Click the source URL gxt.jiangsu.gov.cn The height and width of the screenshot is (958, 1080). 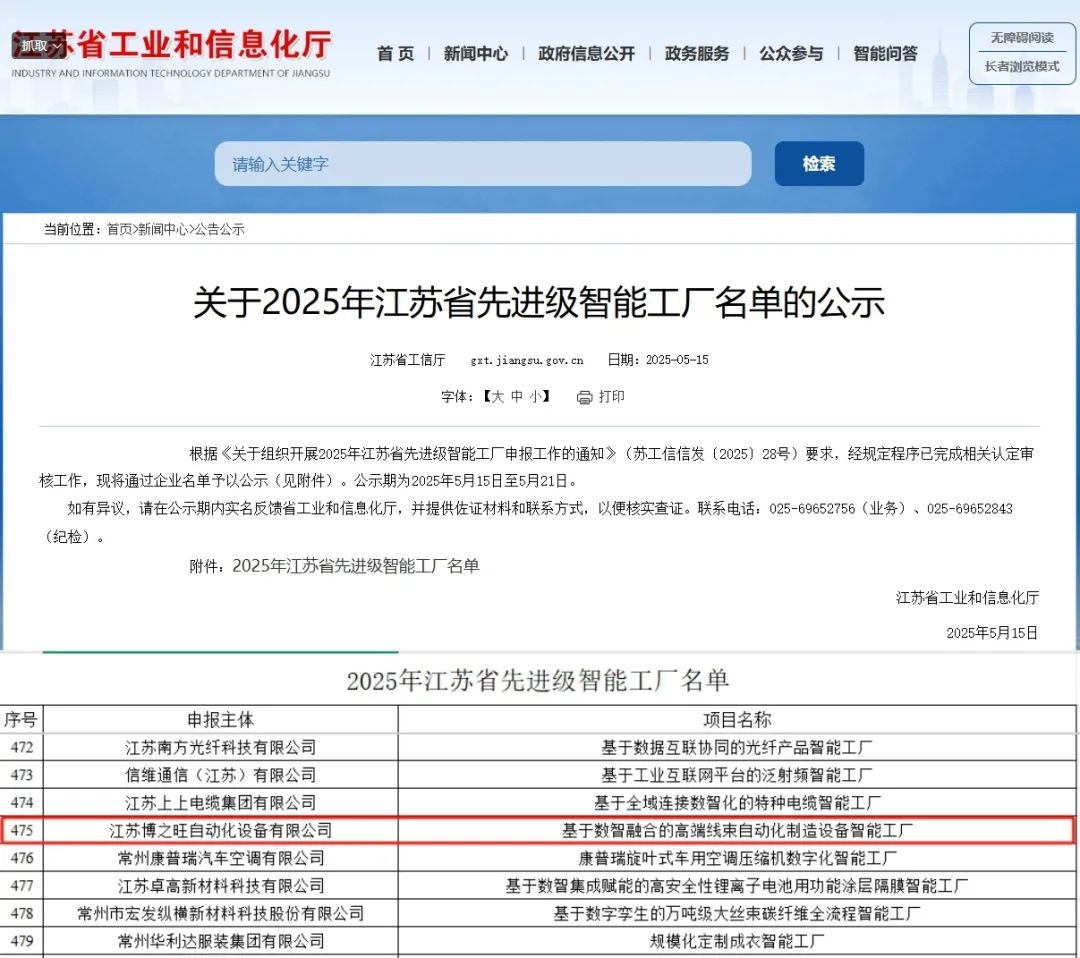527,360
